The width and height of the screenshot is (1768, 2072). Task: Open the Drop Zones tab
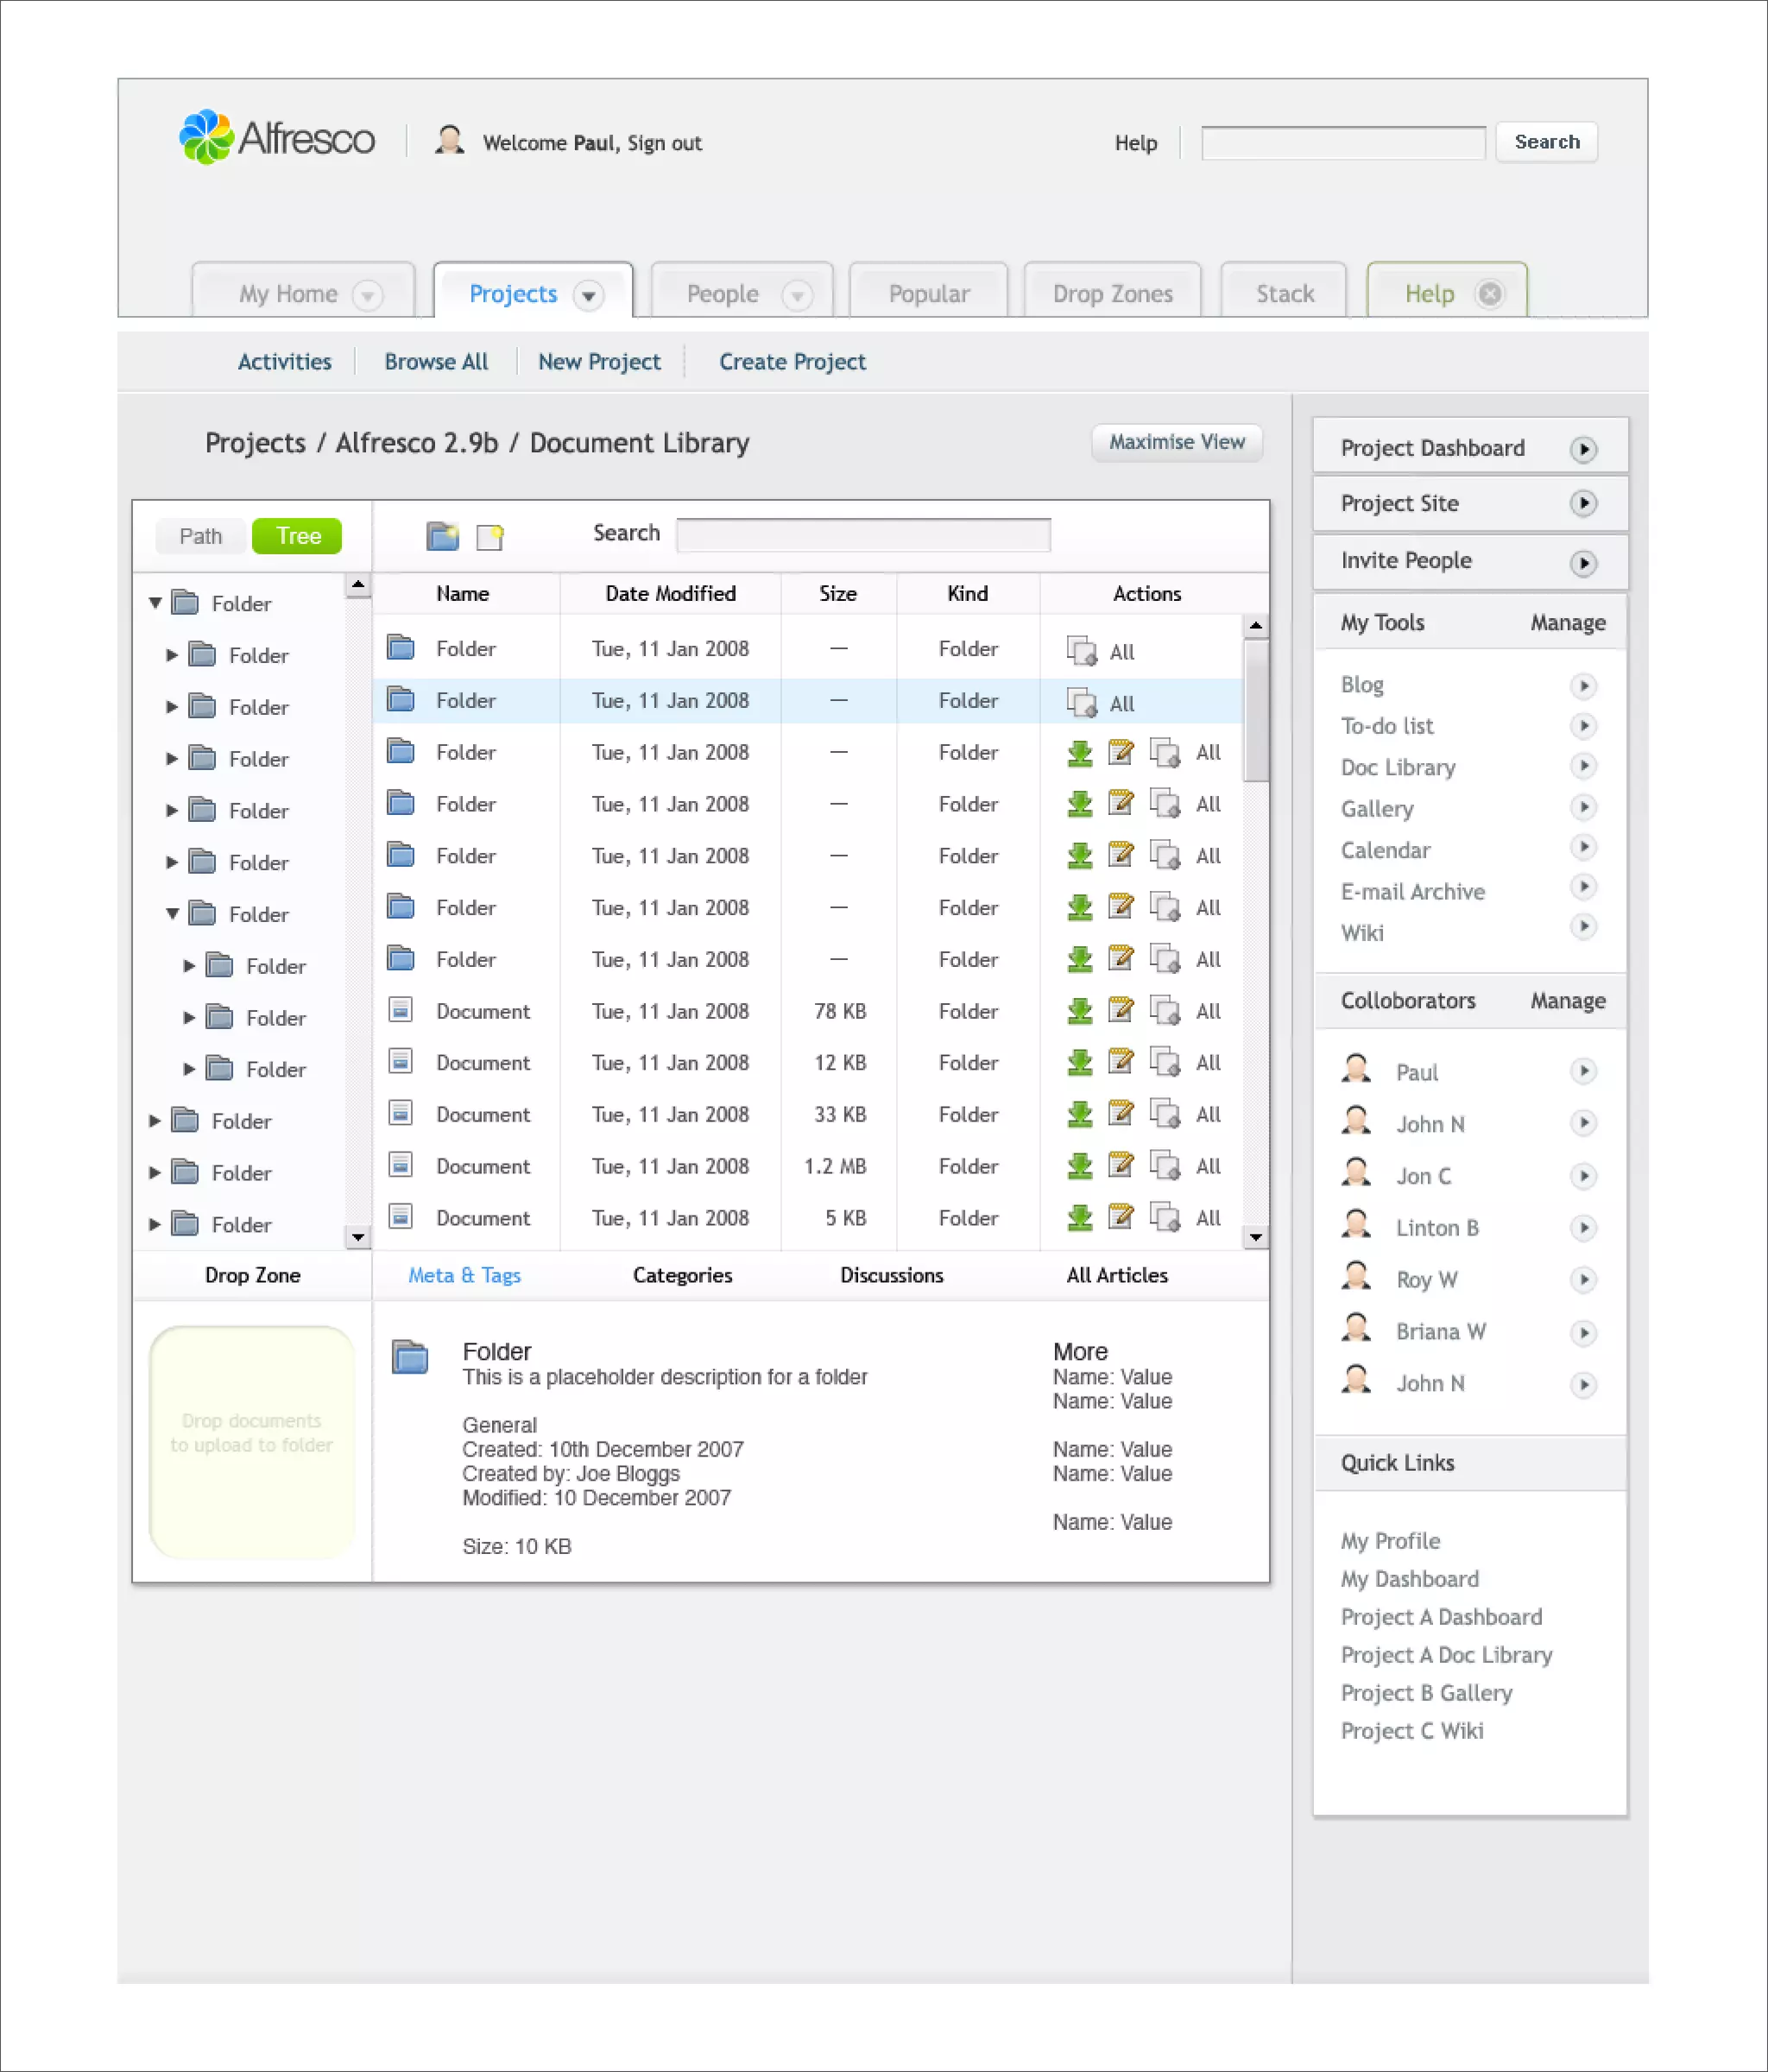point(1113,291)
